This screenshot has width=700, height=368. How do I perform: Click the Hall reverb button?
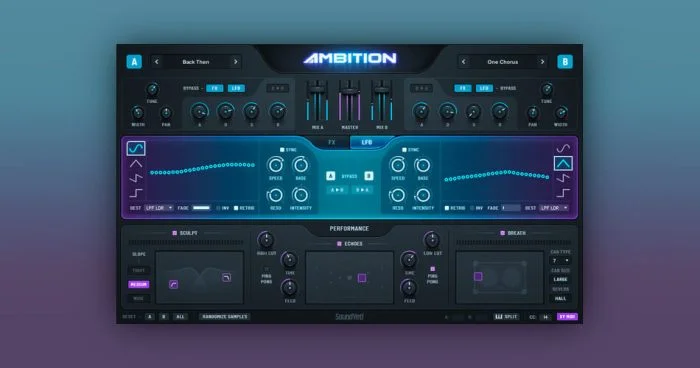560,298
